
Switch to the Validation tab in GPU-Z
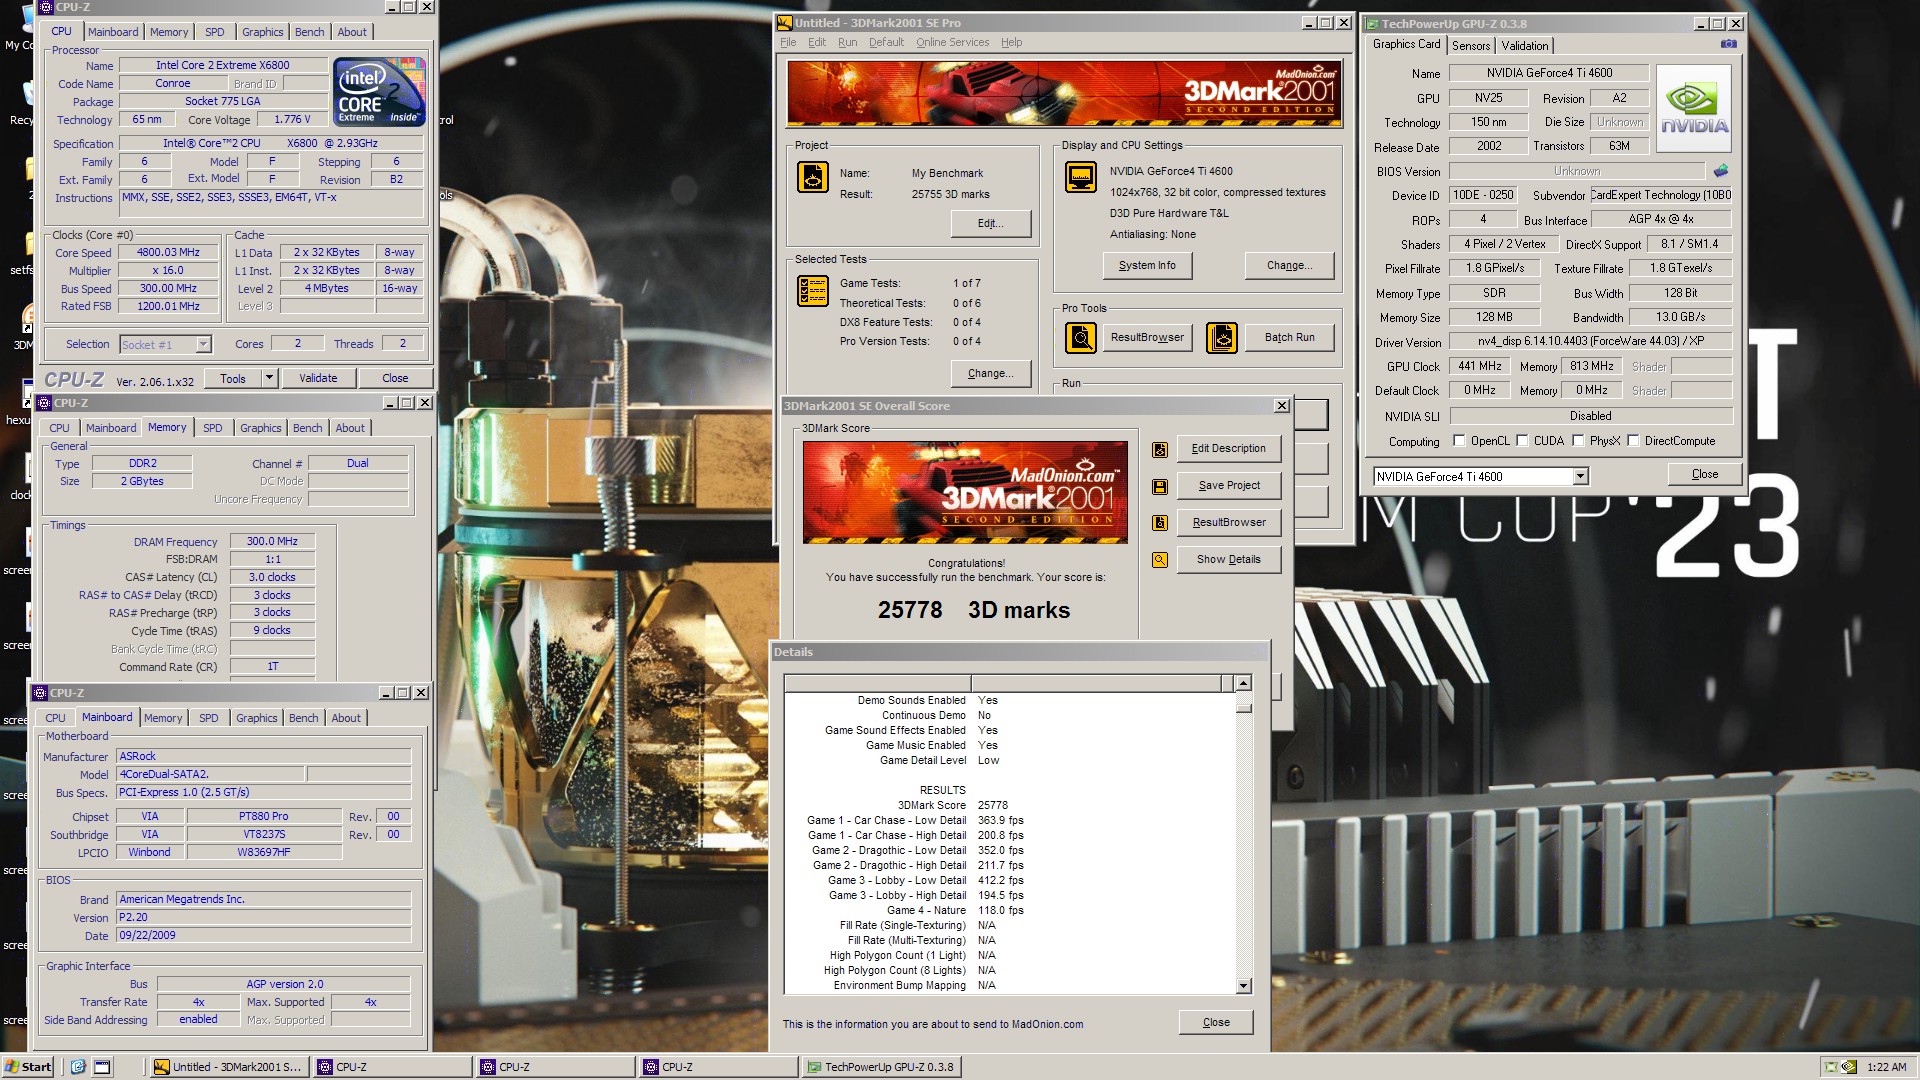[x=1524, y=46]
